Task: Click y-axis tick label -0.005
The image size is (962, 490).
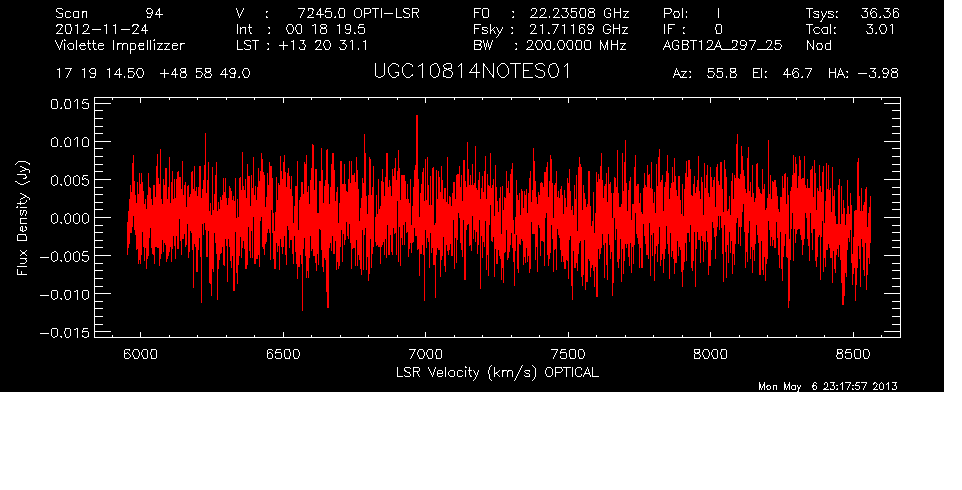Action: (64, 257)
